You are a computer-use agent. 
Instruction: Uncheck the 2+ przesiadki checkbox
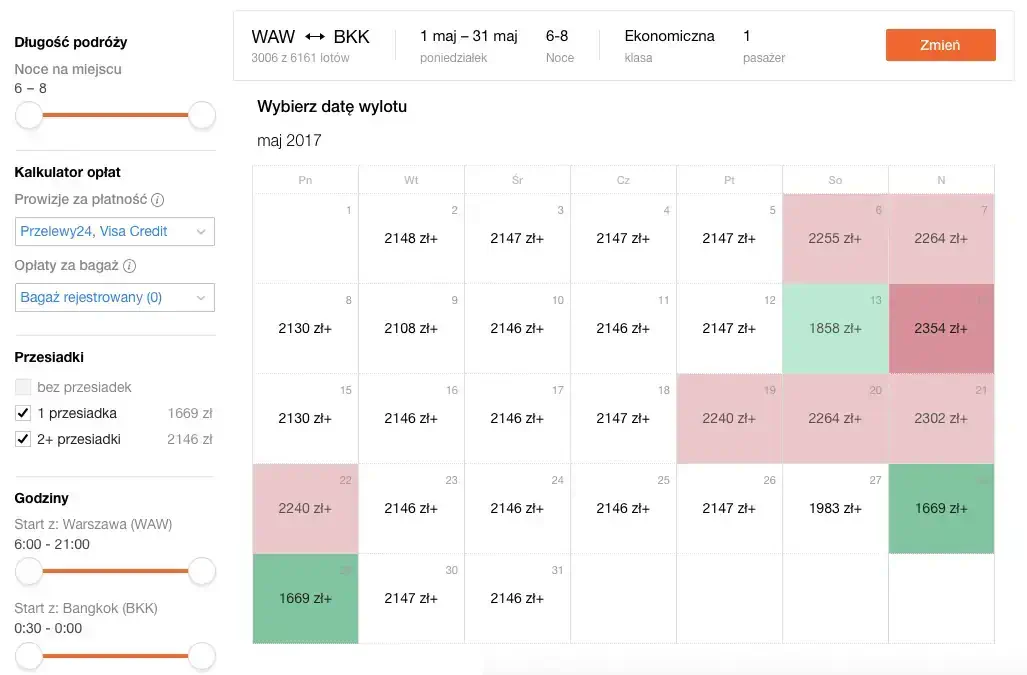(23, 439)
